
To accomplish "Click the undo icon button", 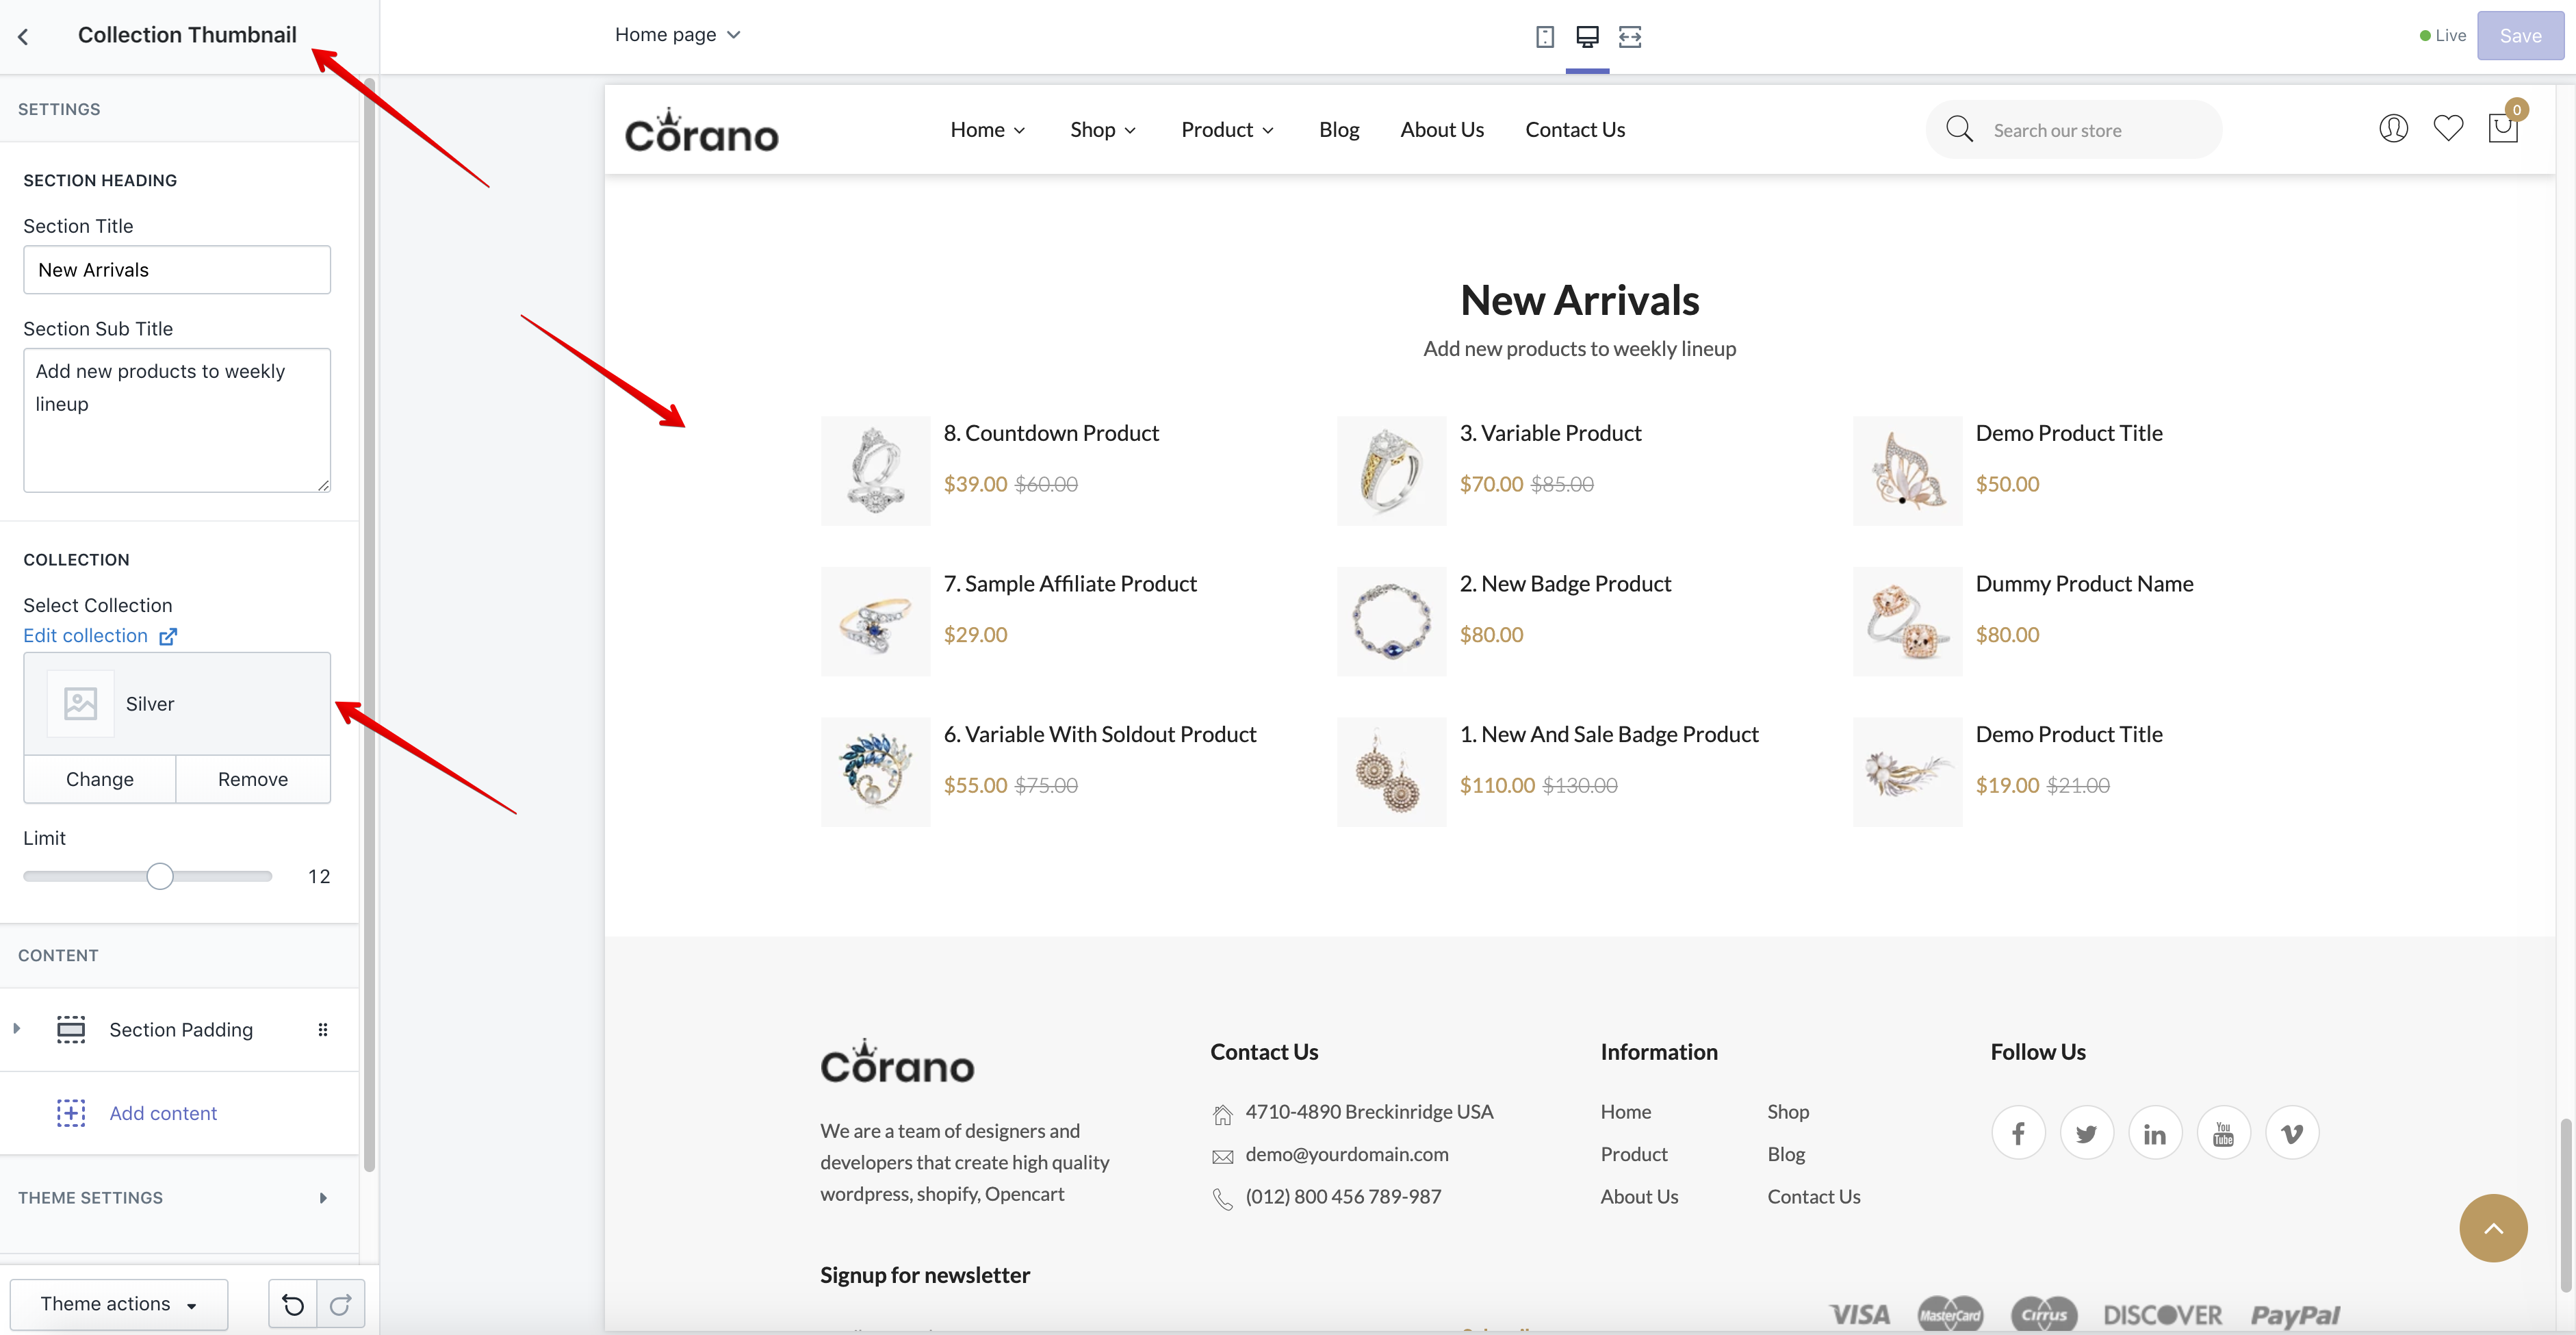I will click(293, 1304).
